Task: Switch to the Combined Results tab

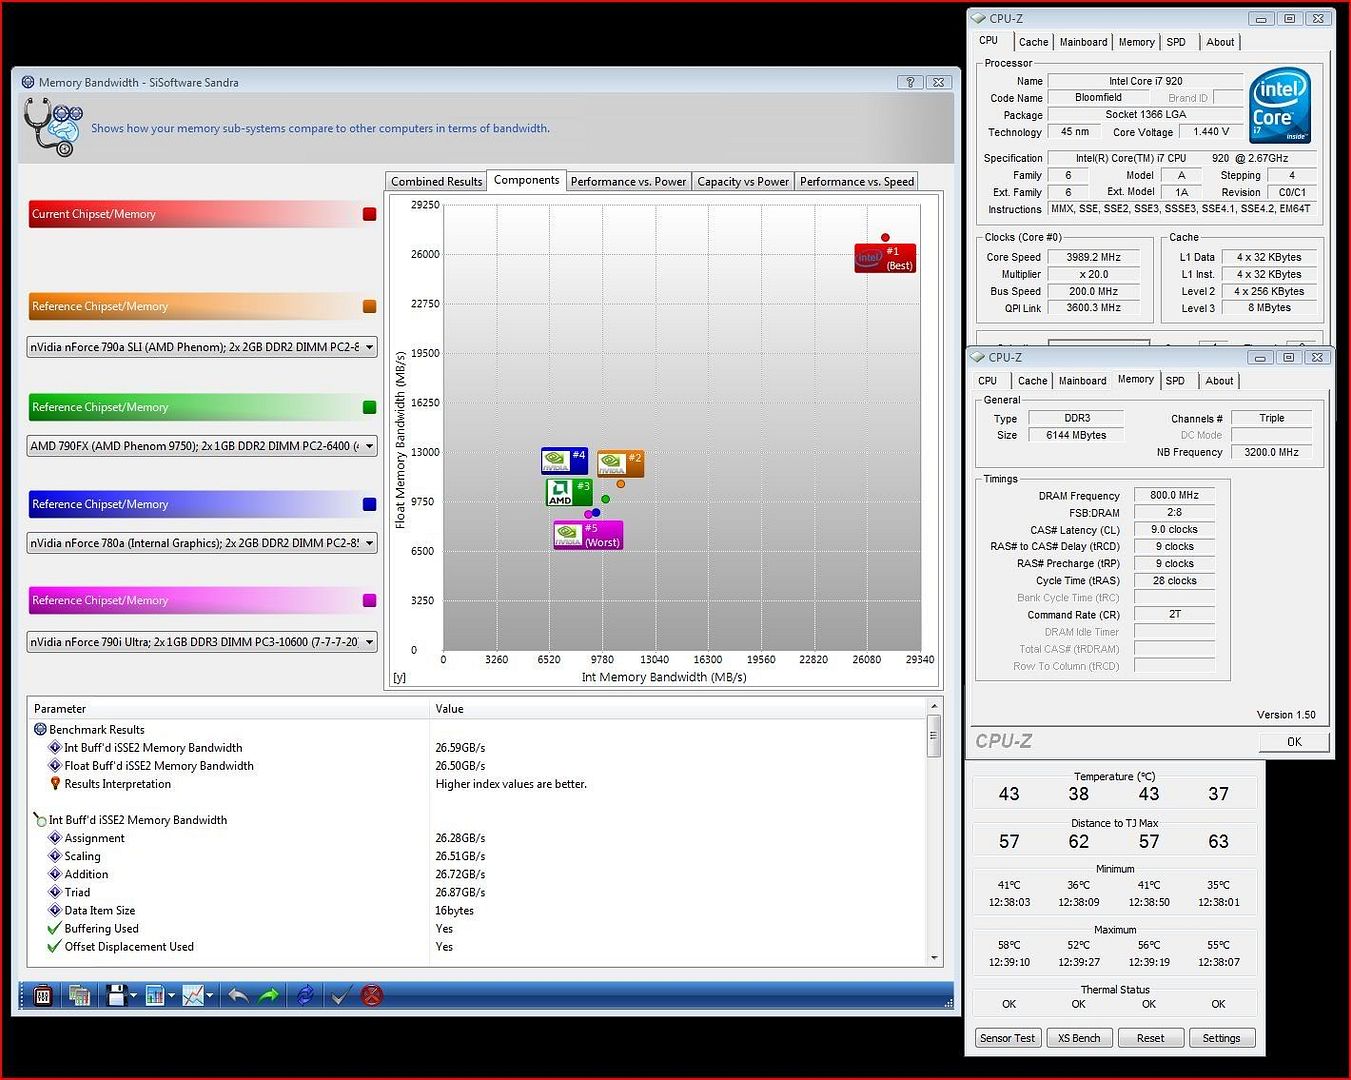Action: click(x=436, y=181)
